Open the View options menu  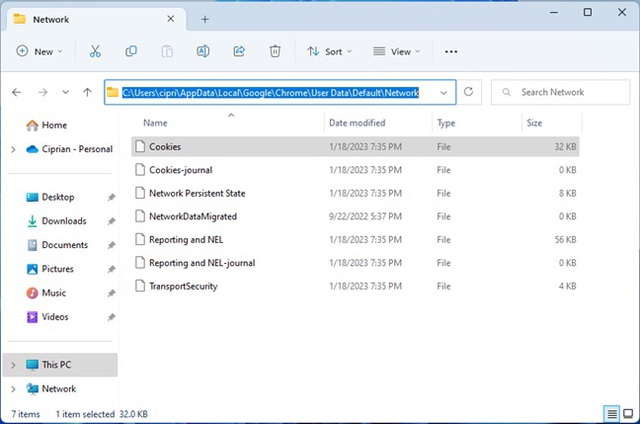click(396, 51)
